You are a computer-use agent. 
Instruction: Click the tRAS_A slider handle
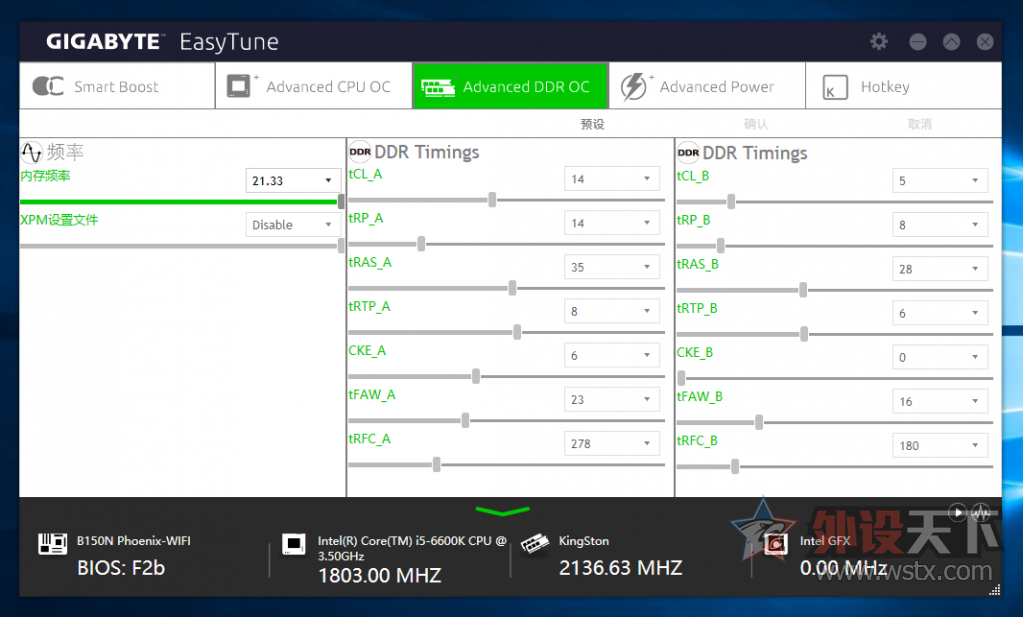coord(512,288)
